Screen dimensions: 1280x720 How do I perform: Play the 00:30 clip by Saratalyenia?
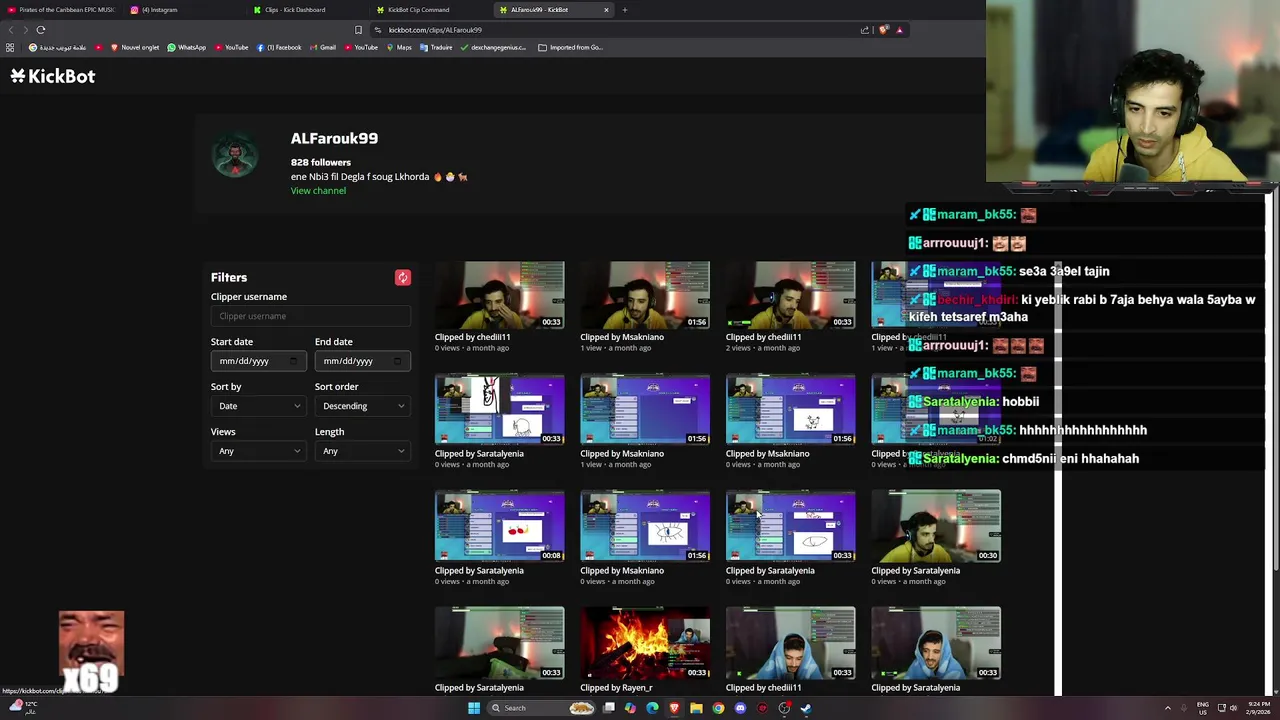(x=936, y=526)
